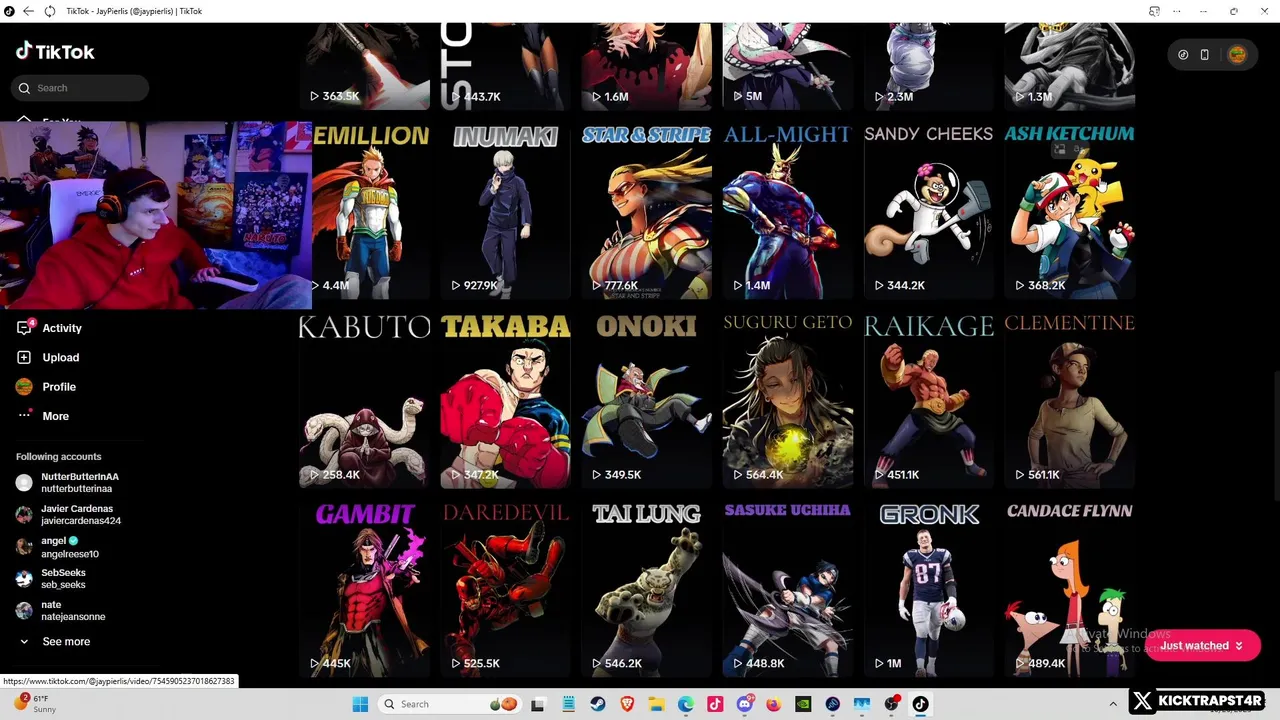Play the SANDY CHEEKS video
This screenshot has width=1280, height=720.
tap(929, 211)
